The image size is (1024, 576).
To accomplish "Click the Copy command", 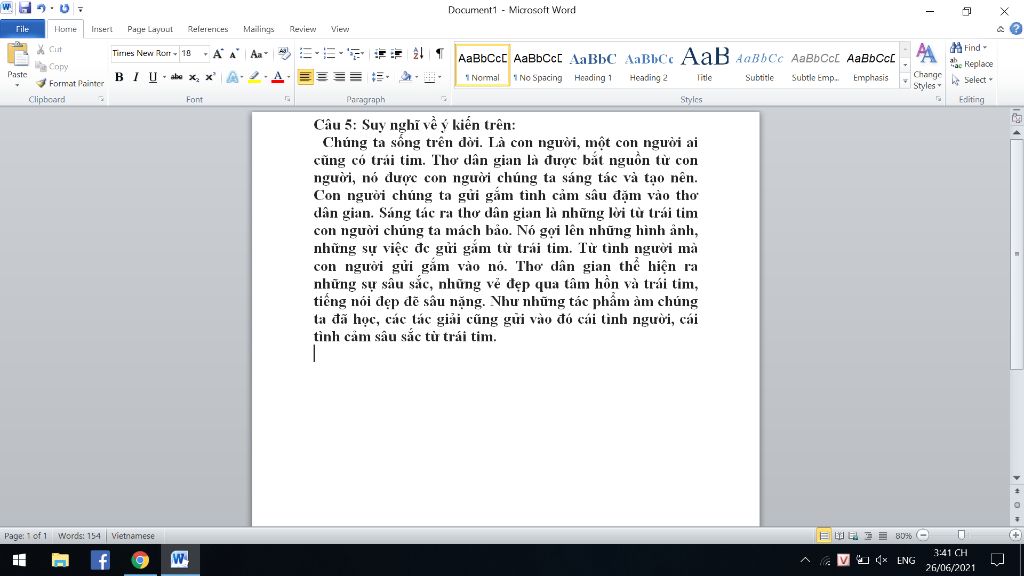I will pyautogui.click(x=52, y=67).
